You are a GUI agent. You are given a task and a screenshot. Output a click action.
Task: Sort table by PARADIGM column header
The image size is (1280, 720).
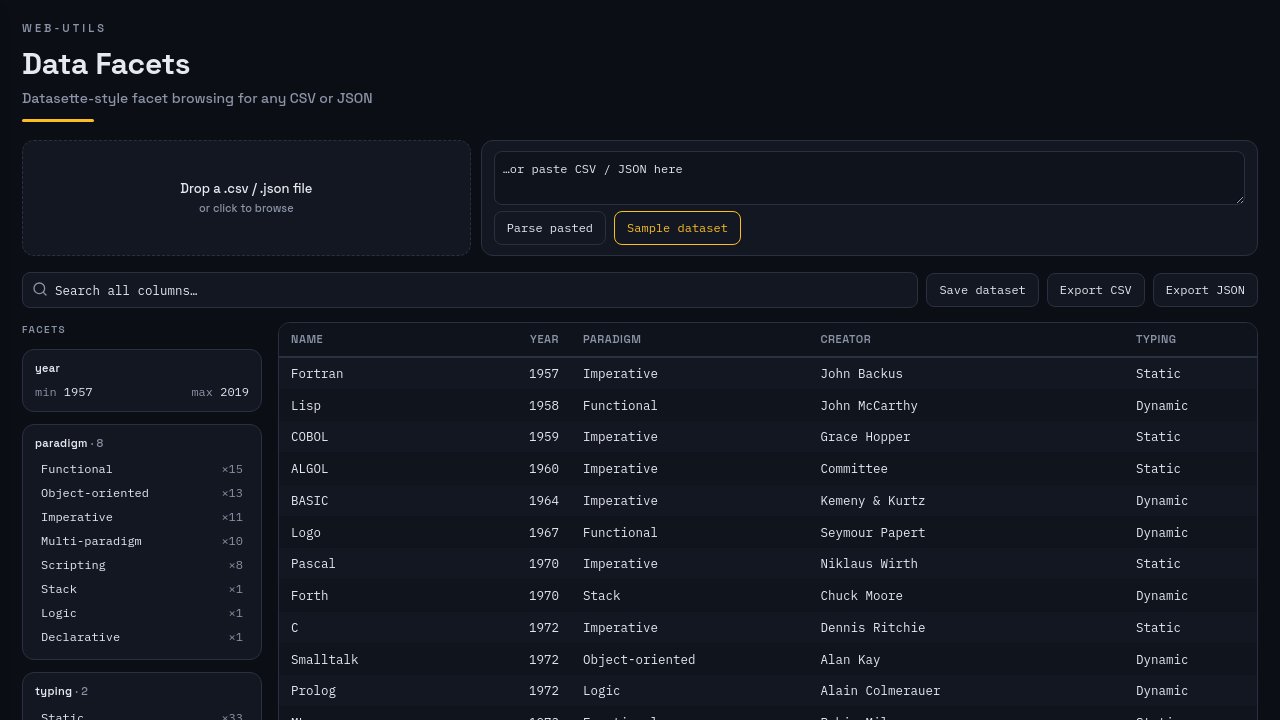[612, 339]
